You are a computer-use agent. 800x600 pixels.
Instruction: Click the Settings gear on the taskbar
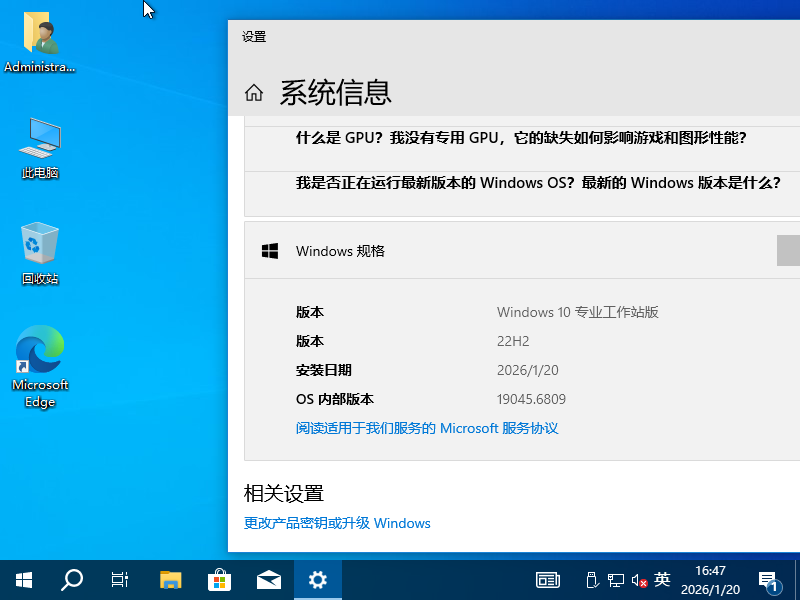[318, 579]
